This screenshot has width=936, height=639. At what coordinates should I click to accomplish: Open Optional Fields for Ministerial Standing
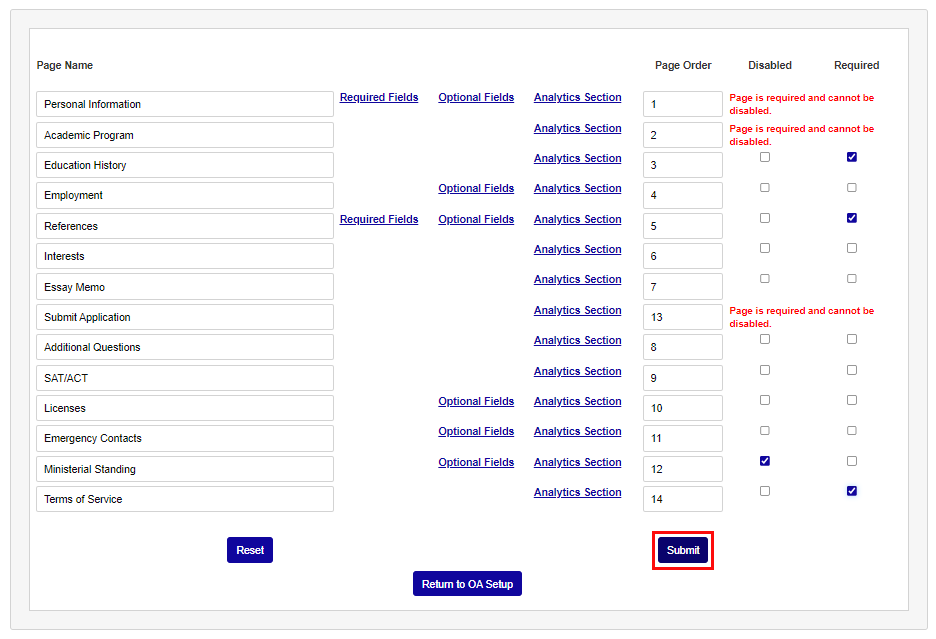[475, 462]
